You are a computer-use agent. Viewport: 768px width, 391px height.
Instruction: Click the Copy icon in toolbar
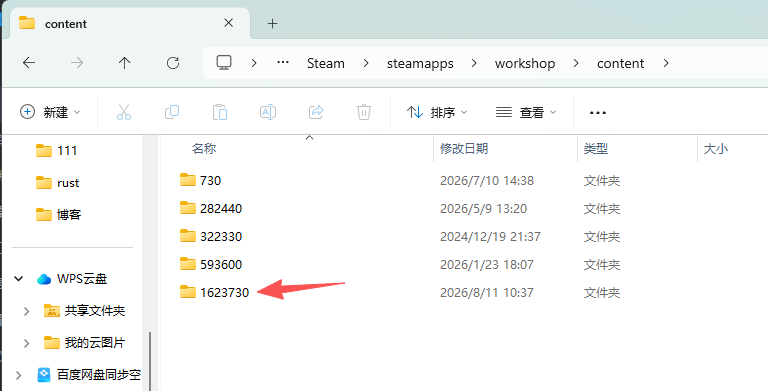pos(172,112)
